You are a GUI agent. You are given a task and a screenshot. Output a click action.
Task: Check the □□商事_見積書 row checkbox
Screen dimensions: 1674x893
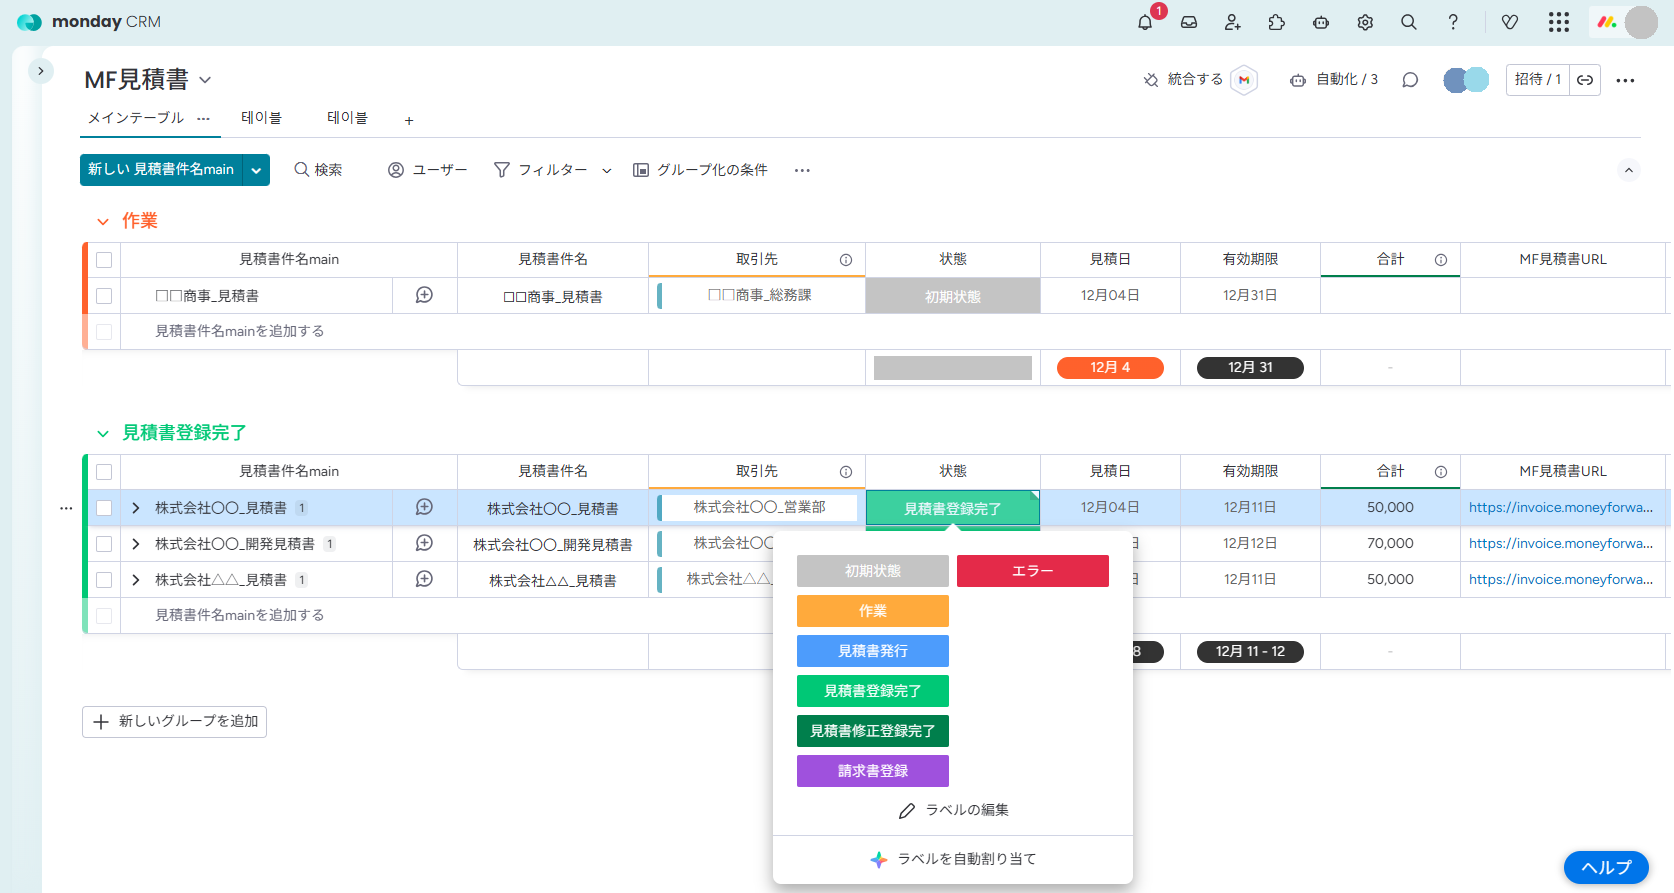click(104, 296)
